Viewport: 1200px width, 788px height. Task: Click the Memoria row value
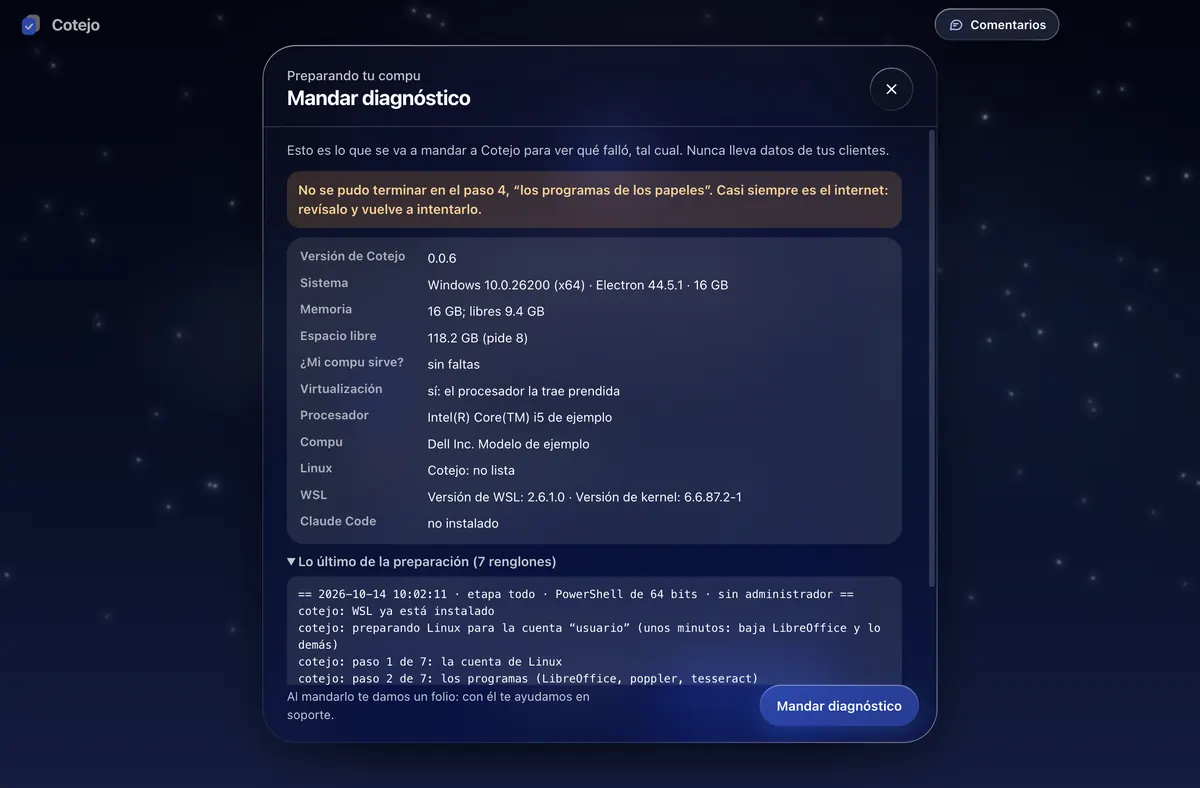[486, 311]
